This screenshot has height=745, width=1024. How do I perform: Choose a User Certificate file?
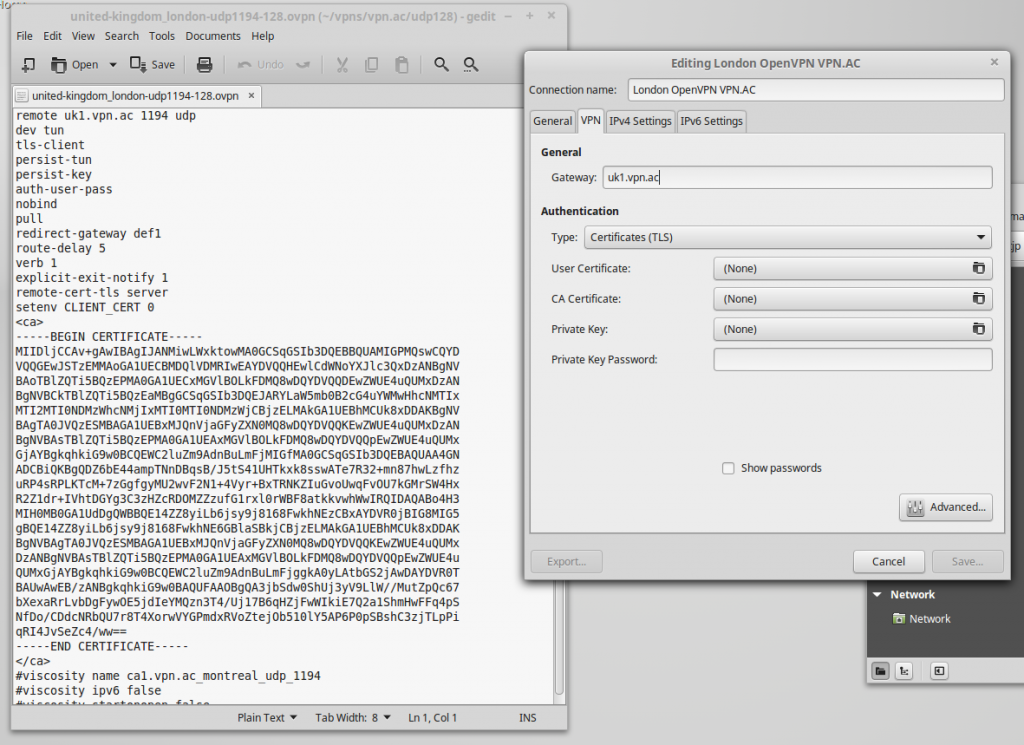(x=852, y=268)
